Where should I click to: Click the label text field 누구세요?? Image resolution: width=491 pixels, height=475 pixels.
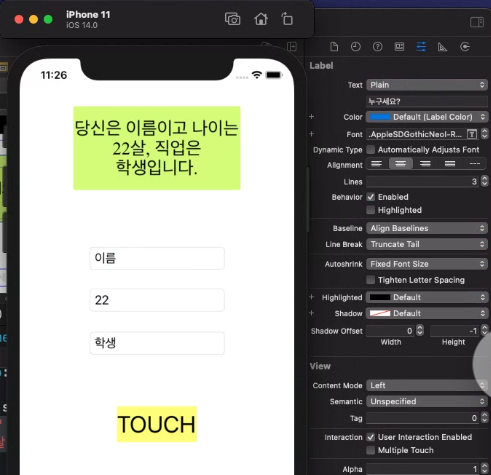coord(427,101)
